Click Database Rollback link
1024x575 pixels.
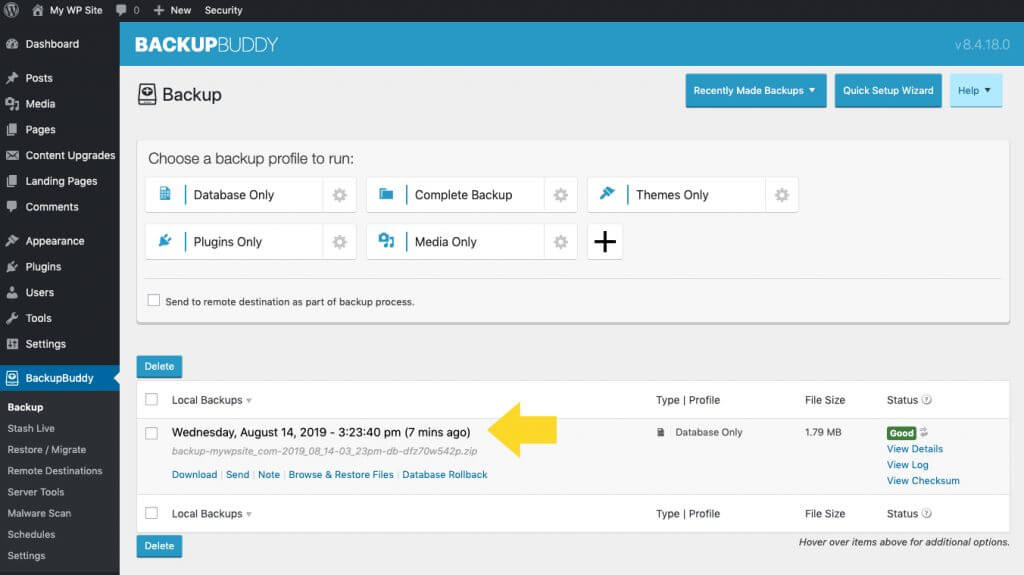pyautogui.click(x=445, y=474)
